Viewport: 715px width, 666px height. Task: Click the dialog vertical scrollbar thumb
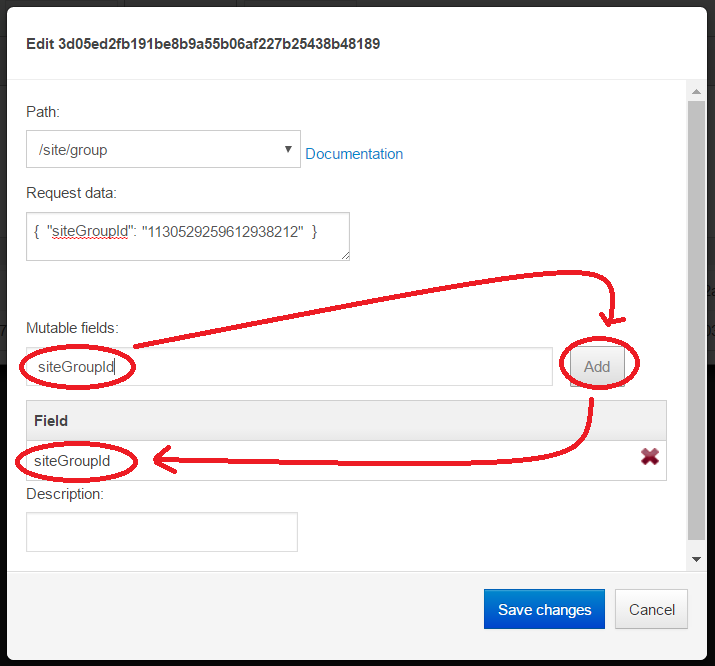point(696,320)
